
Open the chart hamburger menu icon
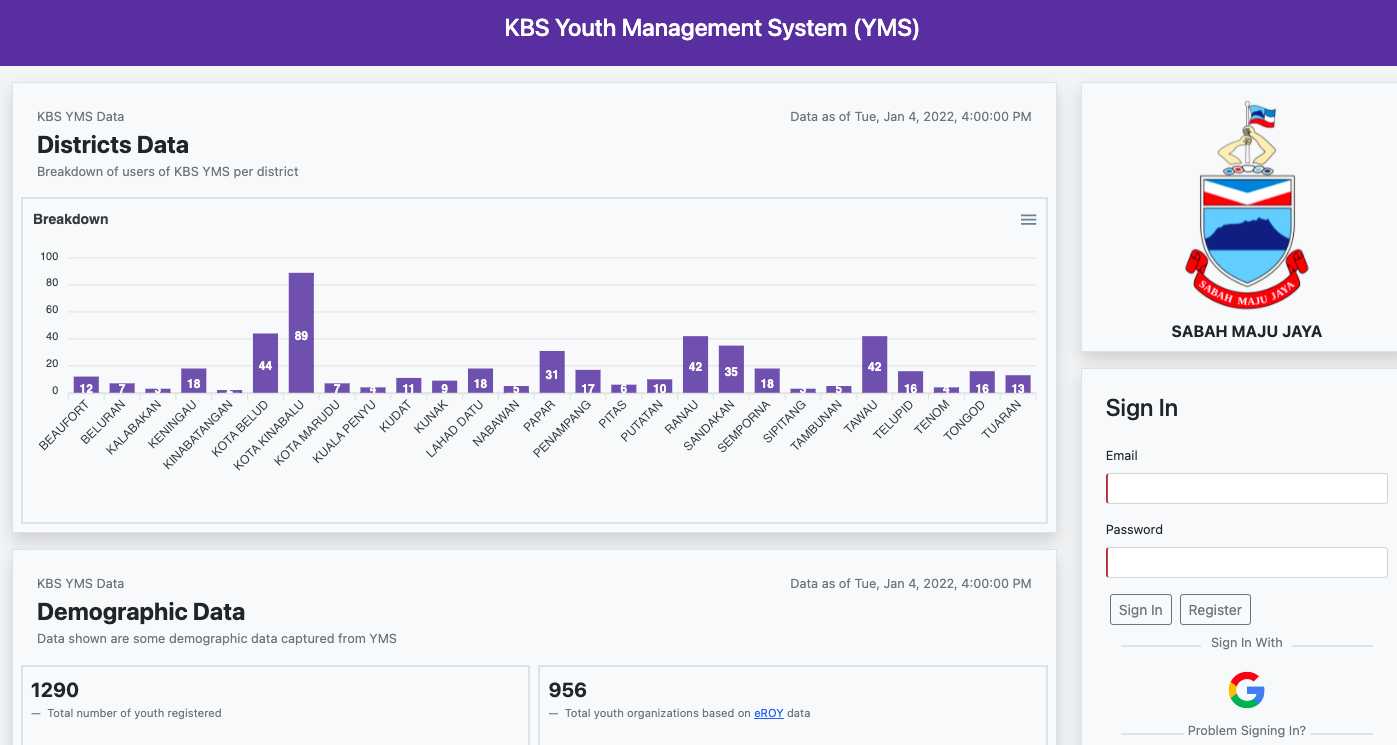coord(1028,220)
